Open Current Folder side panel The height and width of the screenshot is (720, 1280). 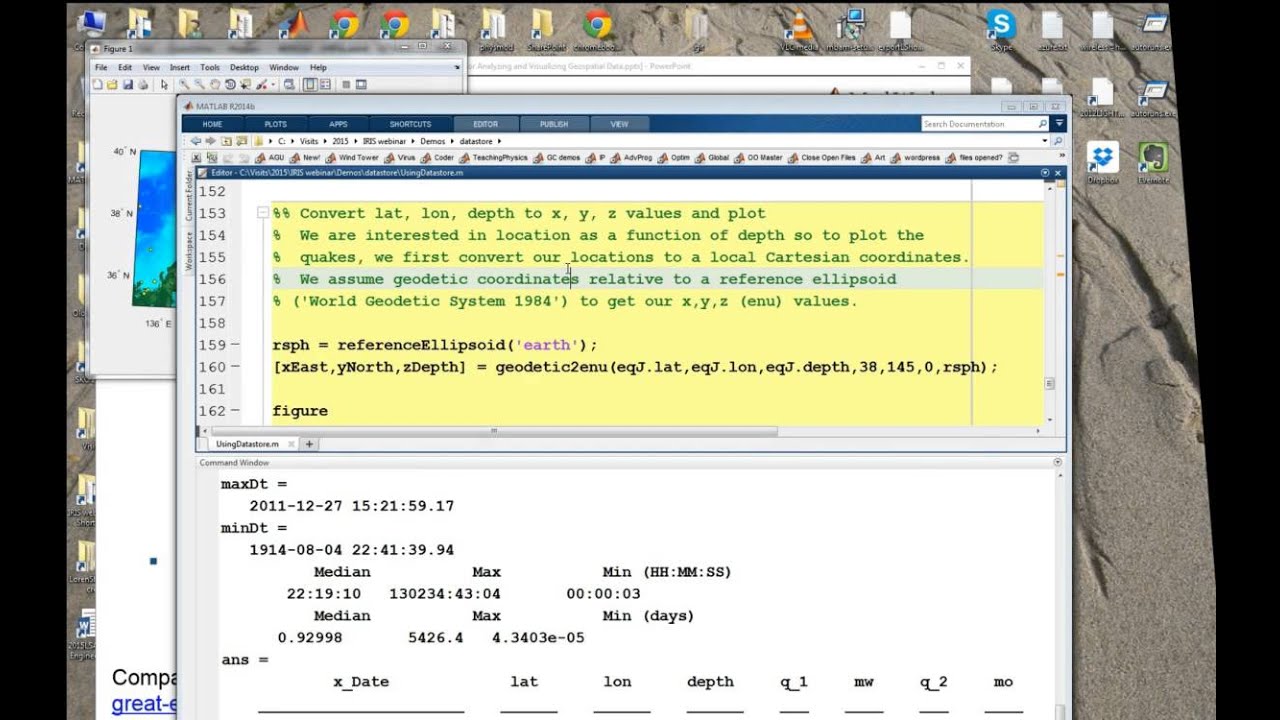[x=189, y=195]
